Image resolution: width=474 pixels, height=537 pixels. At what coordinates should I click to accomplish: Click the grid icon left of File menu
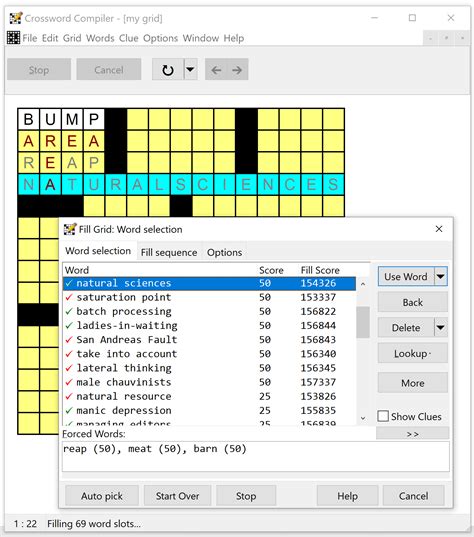coord(13,38)
